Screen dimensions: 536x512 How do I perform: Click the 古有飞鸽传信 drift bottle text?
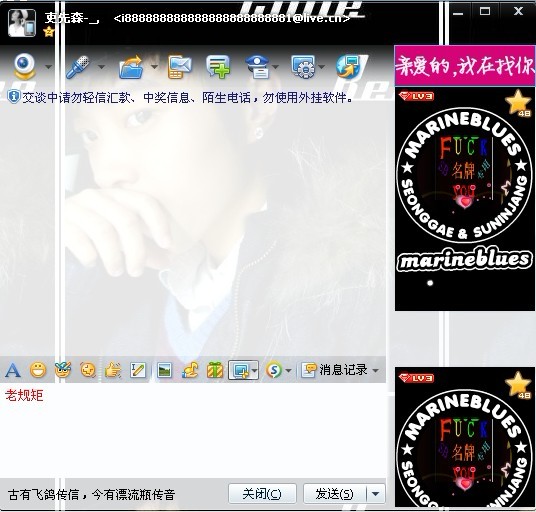[91, 495]
